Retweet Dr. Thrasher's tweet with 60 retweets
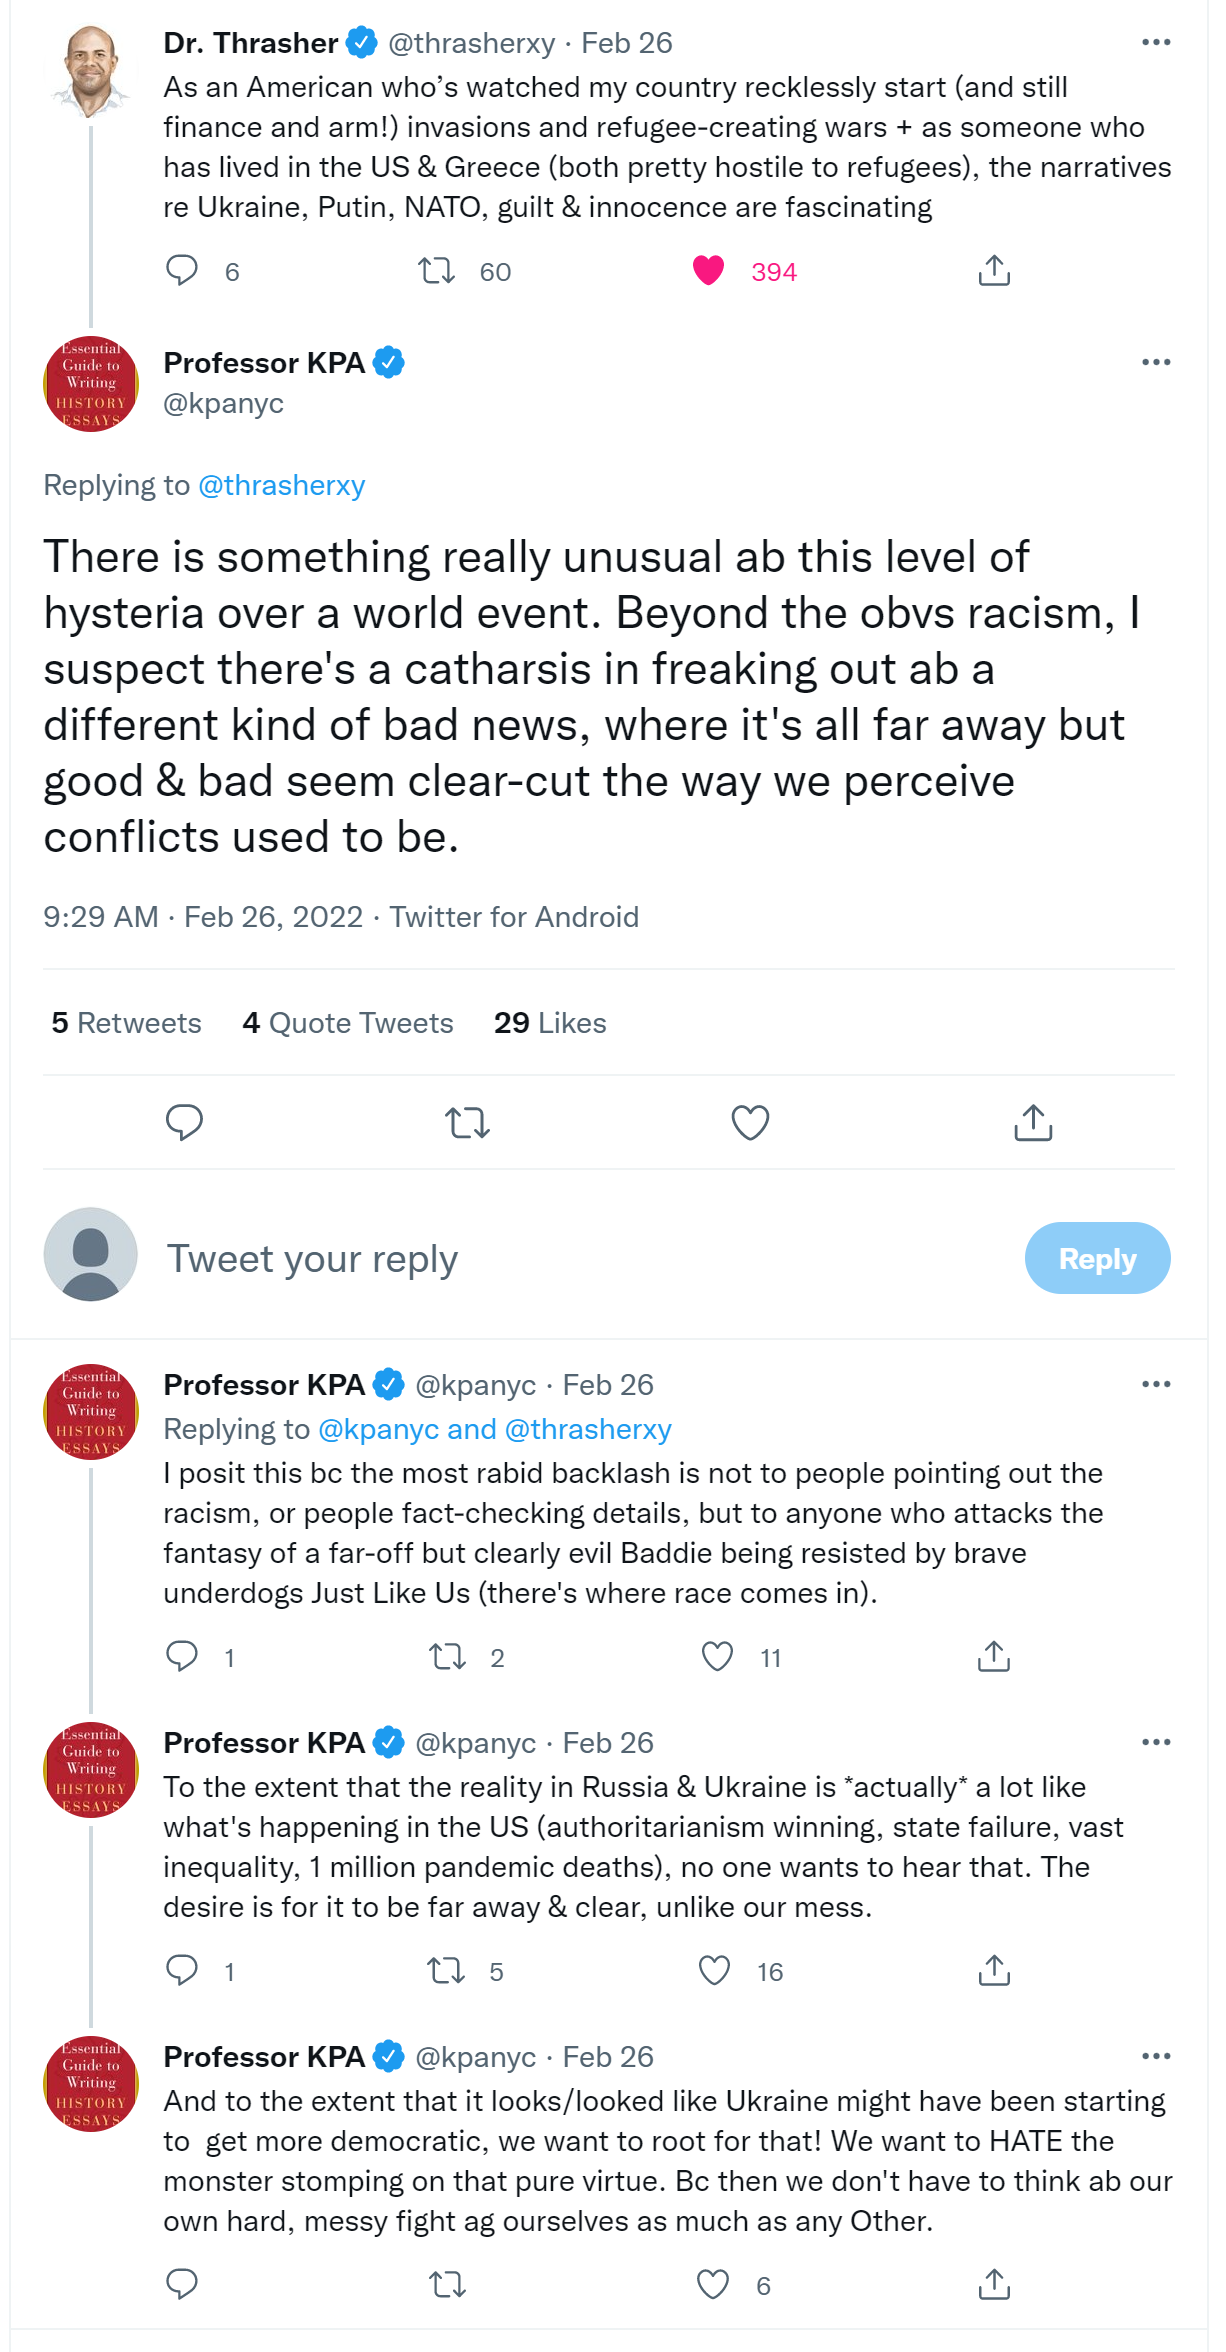This screenshot has width=1226, height=2352. (437, 271)
